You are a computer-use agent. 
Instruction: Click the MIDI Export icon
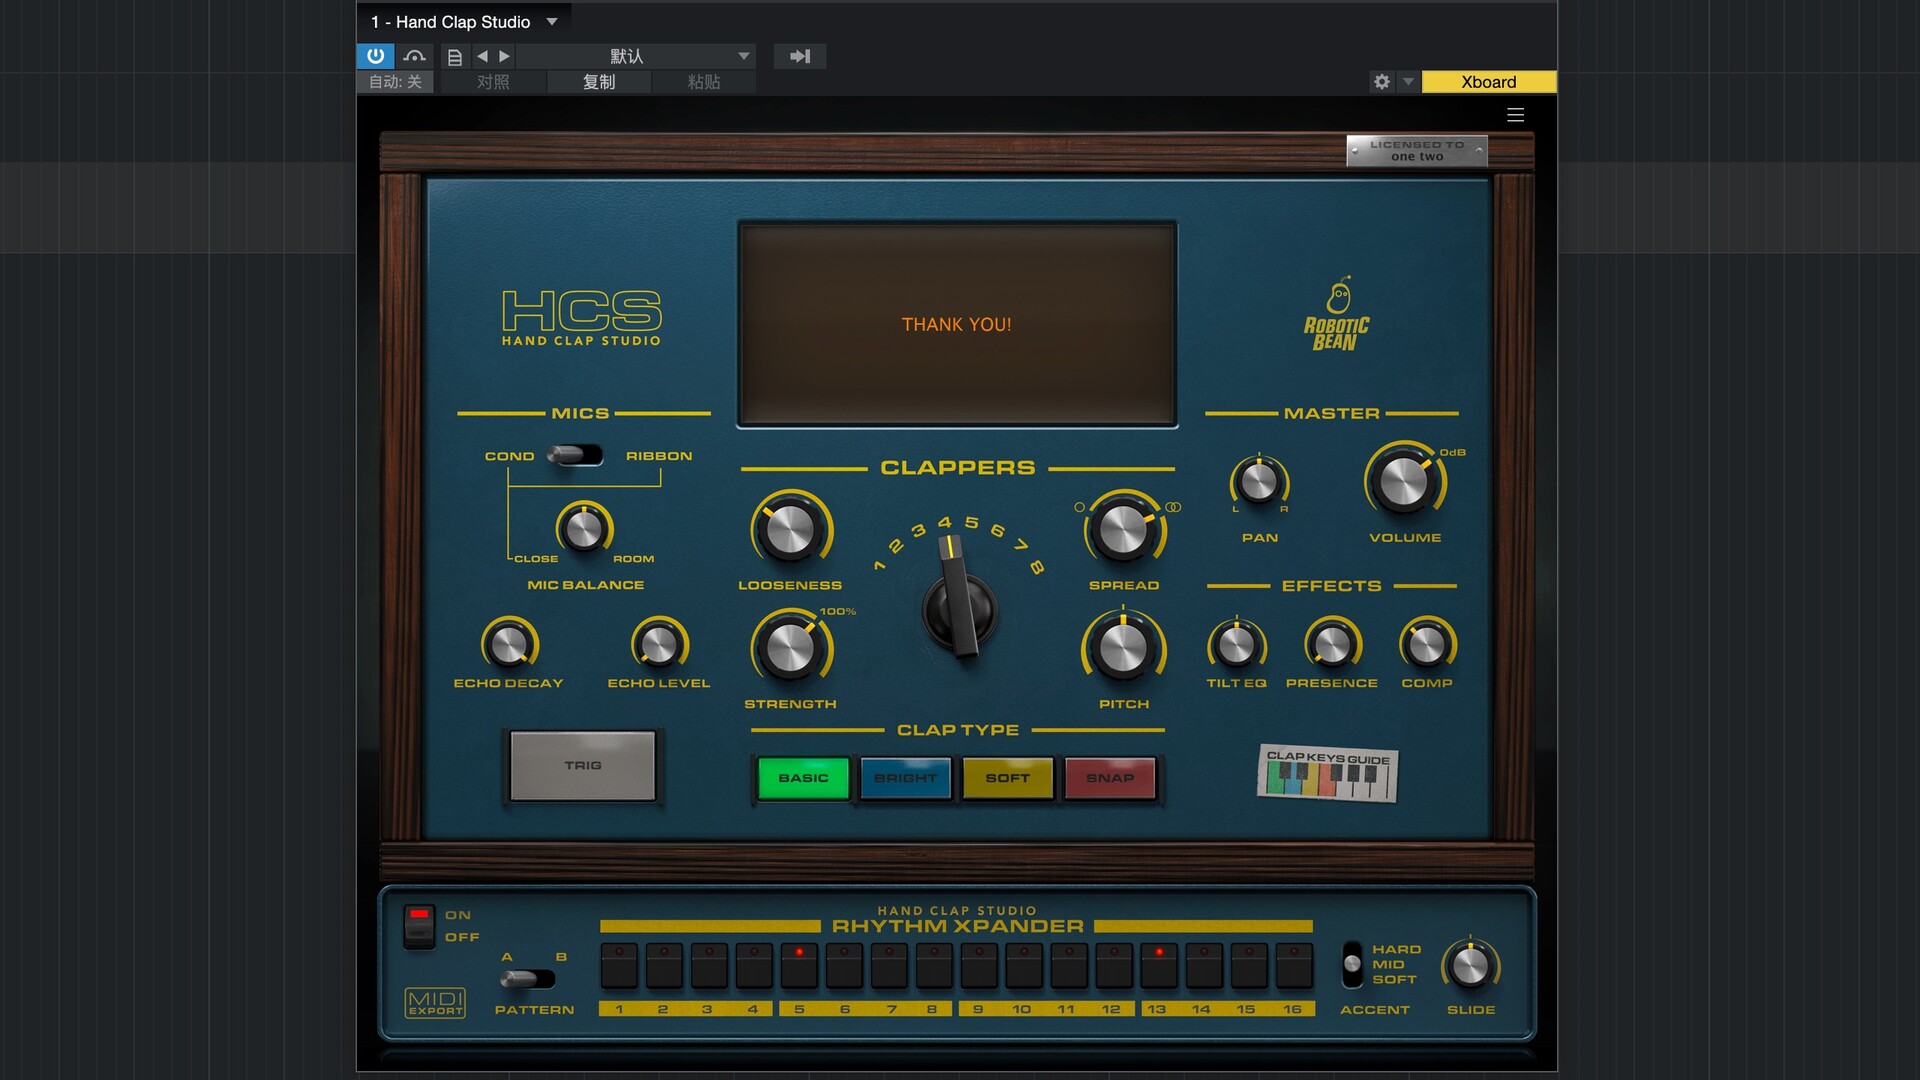[x=435, y=1003]
